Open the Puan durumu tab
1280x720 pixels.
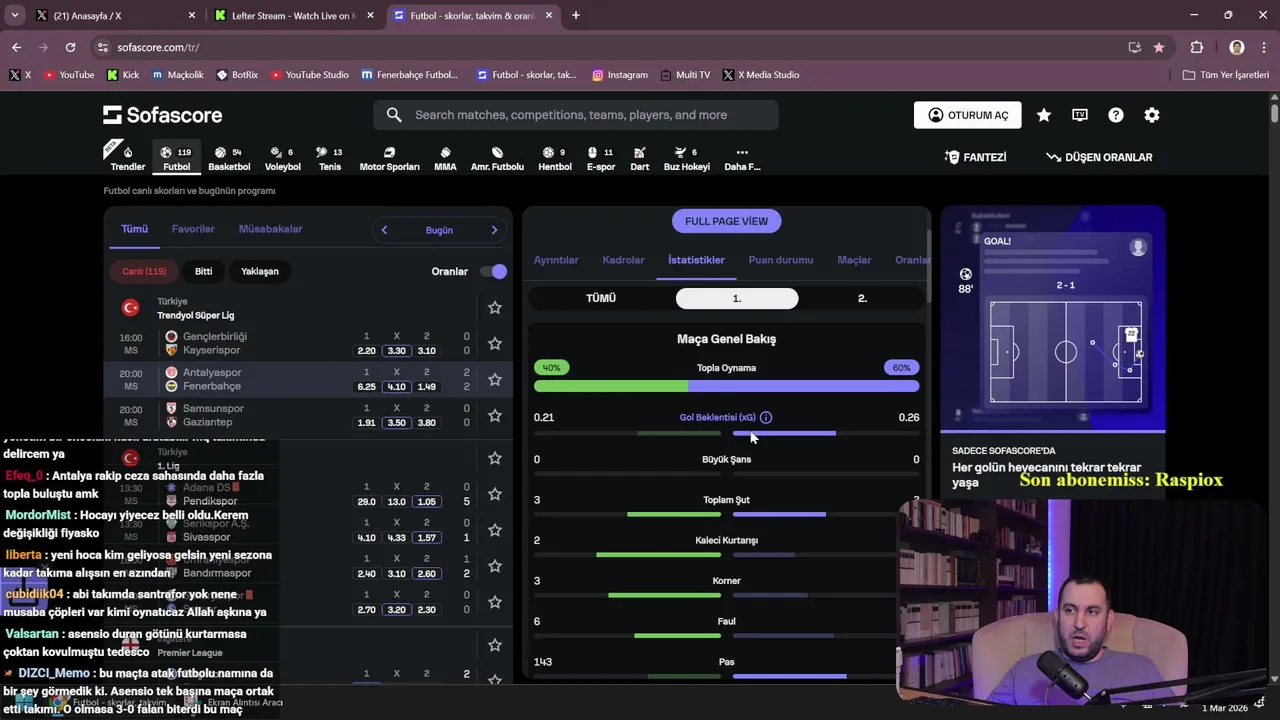tap(781, 260)
